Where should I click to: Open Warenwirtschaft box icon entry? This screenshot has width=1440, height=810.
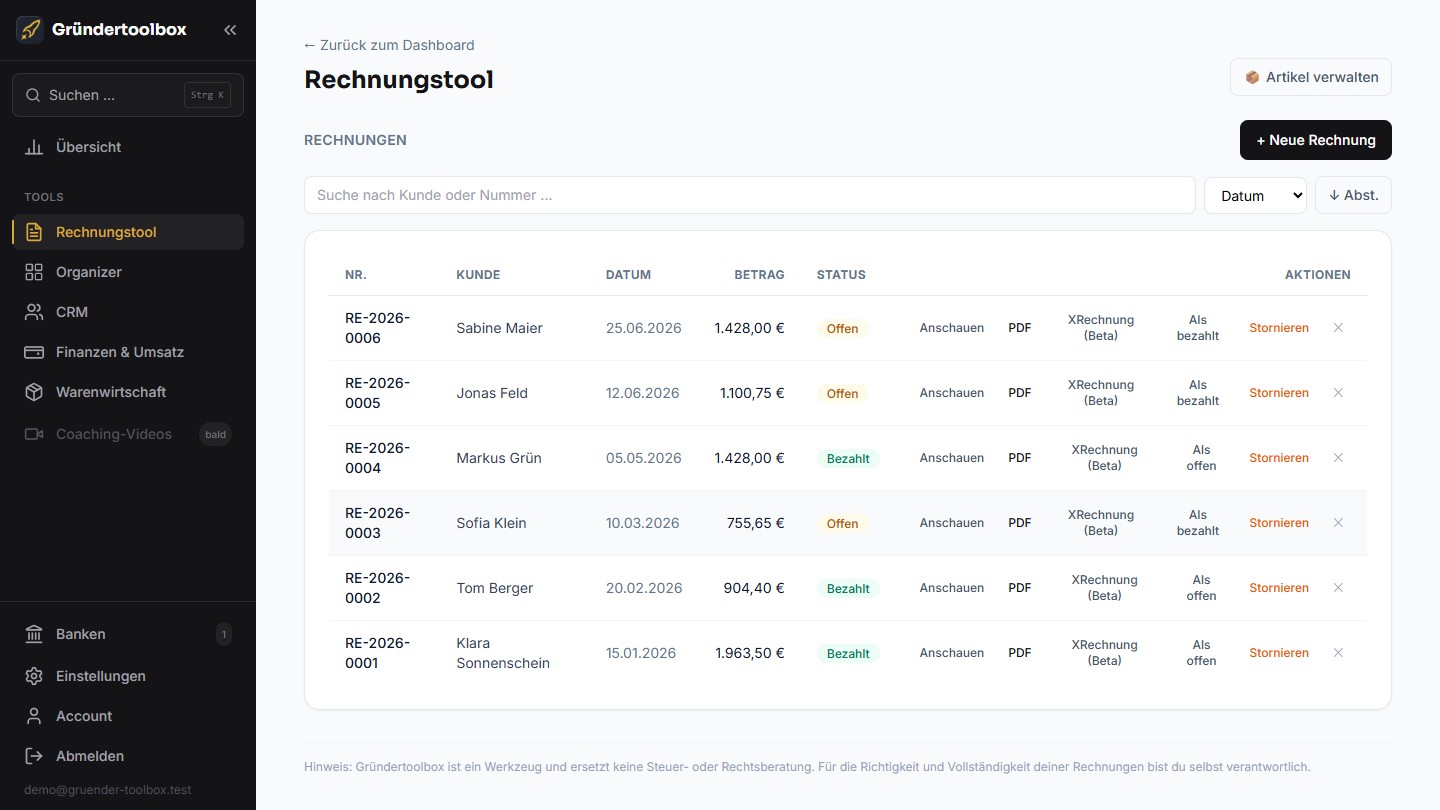tap(34, 392)
